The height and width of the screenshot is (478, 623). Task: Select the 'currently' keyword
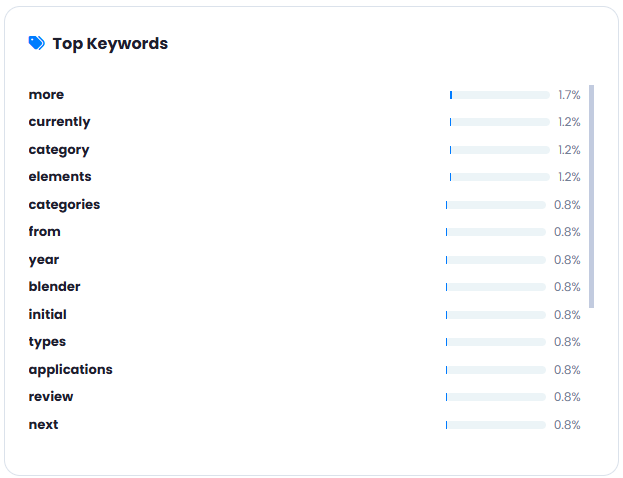tap(59, 122)
